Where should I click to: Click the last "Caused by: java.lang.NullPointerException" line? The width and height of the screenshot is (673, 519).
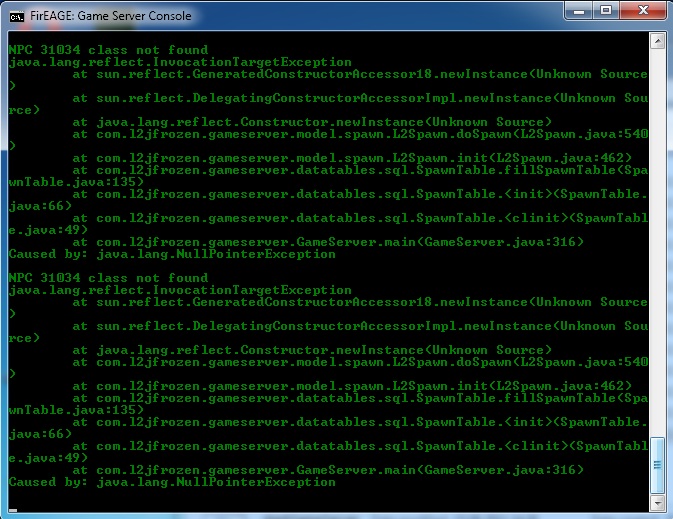click(x=172, y=482)
